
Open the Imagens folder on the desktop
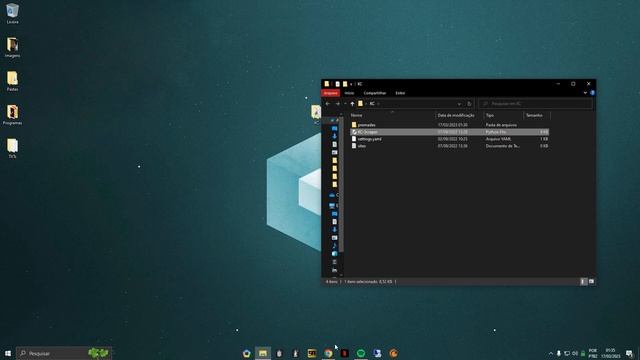pos(12,47)
